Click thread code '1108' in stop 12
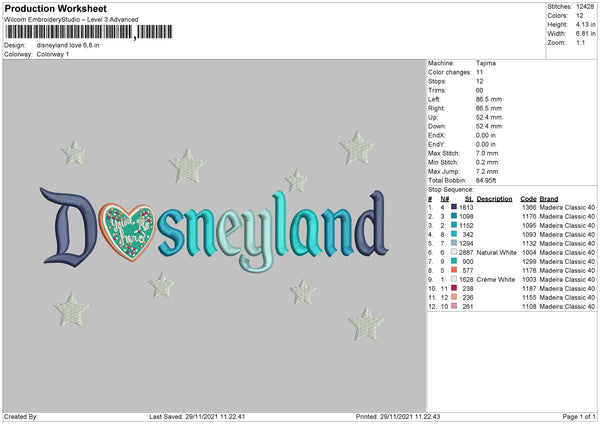Image resolution: width=600 pixels, height=424 pixels. (529, 307)
